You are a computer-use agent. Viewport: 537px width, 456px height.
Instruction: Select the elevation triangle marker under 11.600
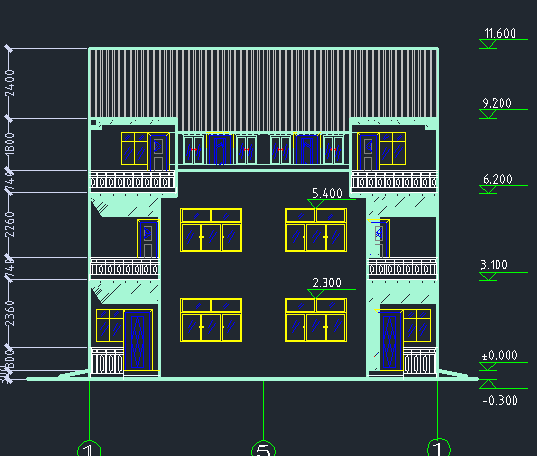tap(488, 44)
